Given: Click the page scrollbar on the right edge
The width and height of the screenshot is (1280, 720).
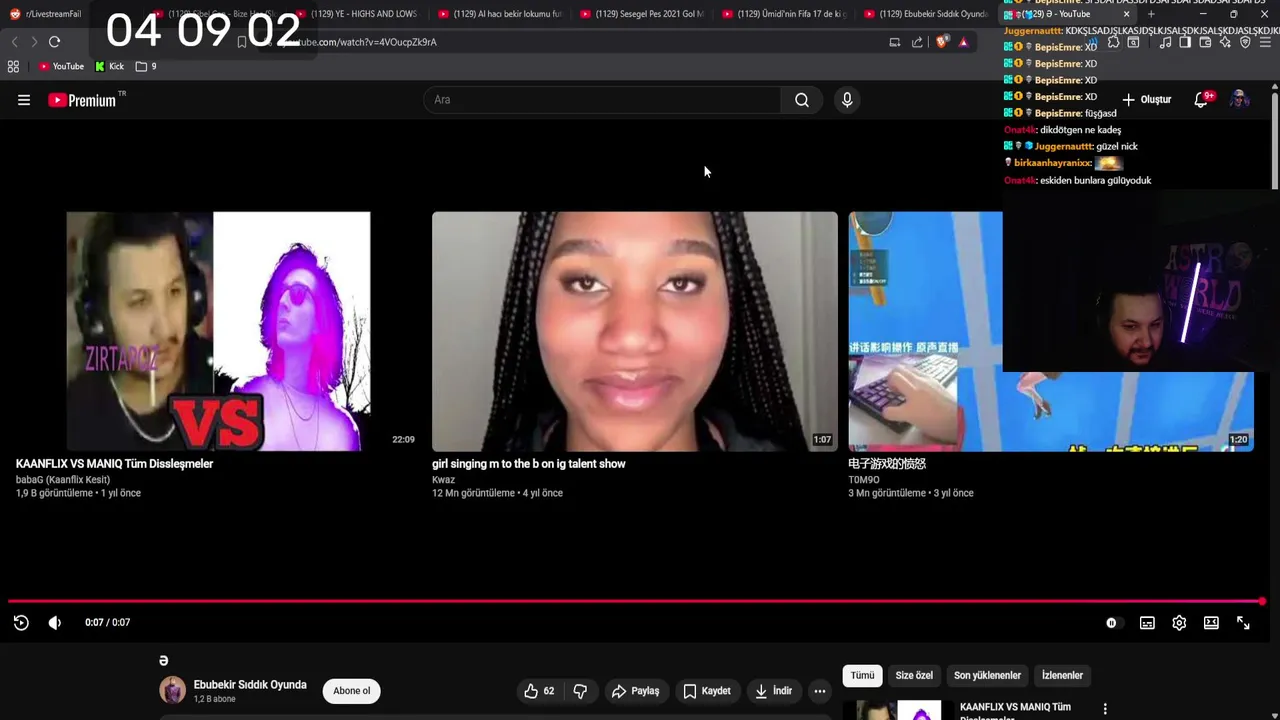Looking at the screenshot, I should [x=1275, y=140].
